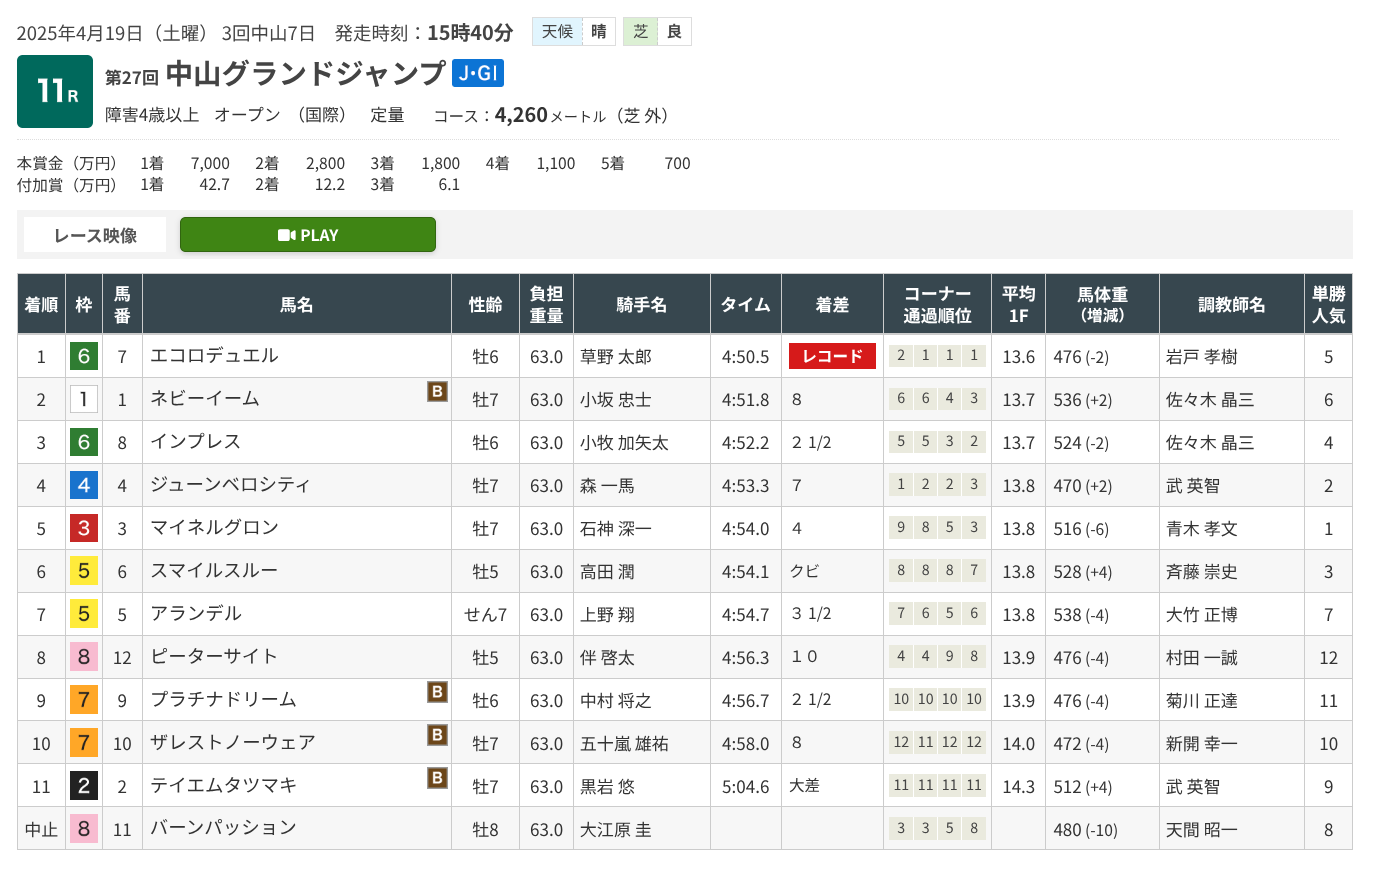Viewport: 1399px width, 873px height.
Task: Click the blinker B icon beside ネビーイーム
Action: point(437,391)
